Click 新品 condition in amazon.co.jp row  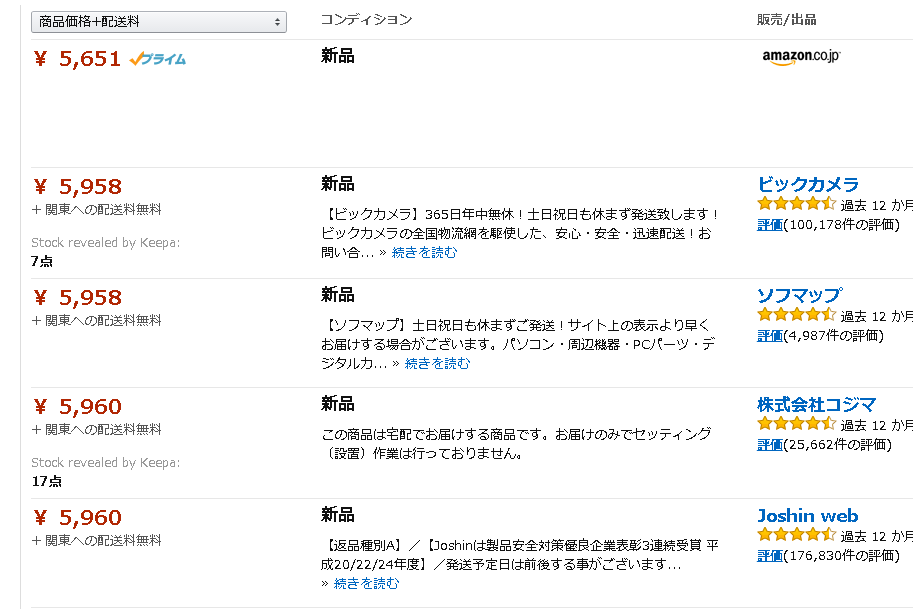tap(338, 56)
